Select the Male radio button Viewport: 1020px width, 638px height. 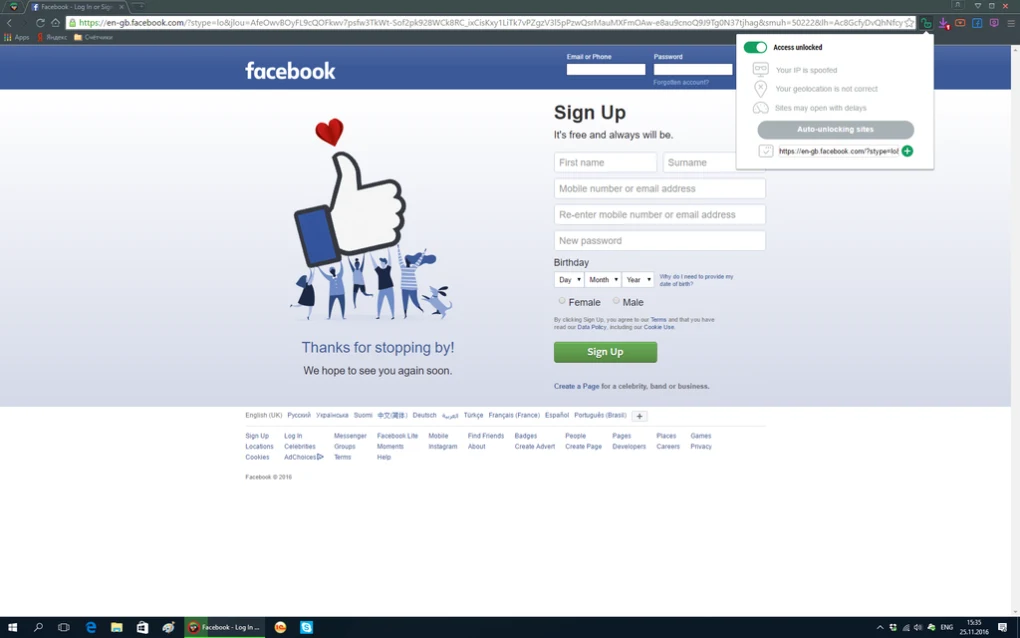tap(617, 301)
